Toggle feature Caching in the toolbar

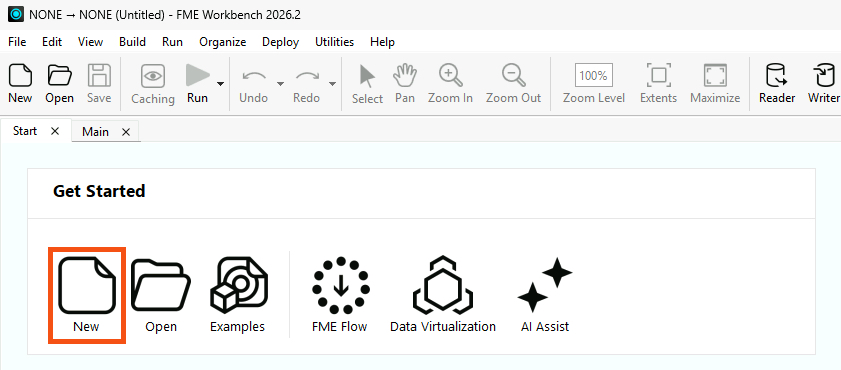click(153, 84)
